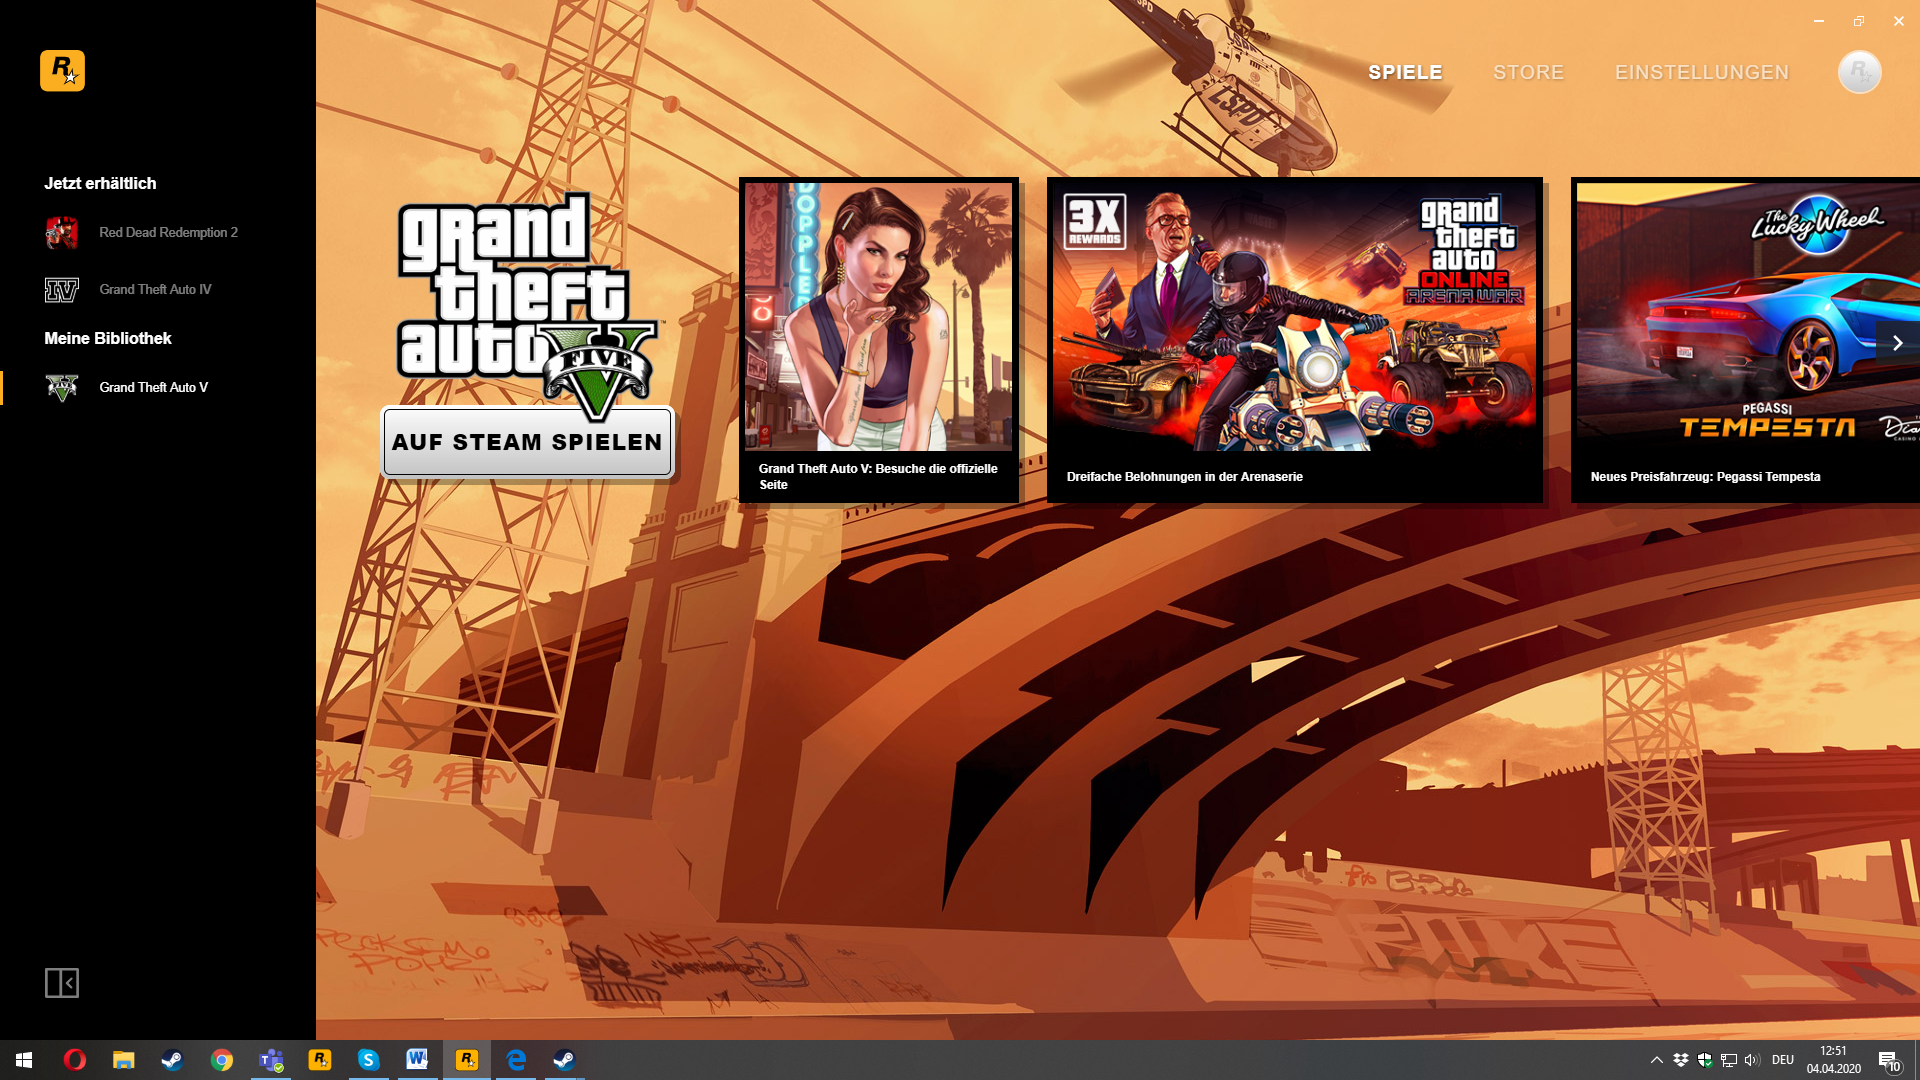Open the Arena War triple rewards card
Viewport: 1920px width, 1080px height.
click(x=1294, y=318)
